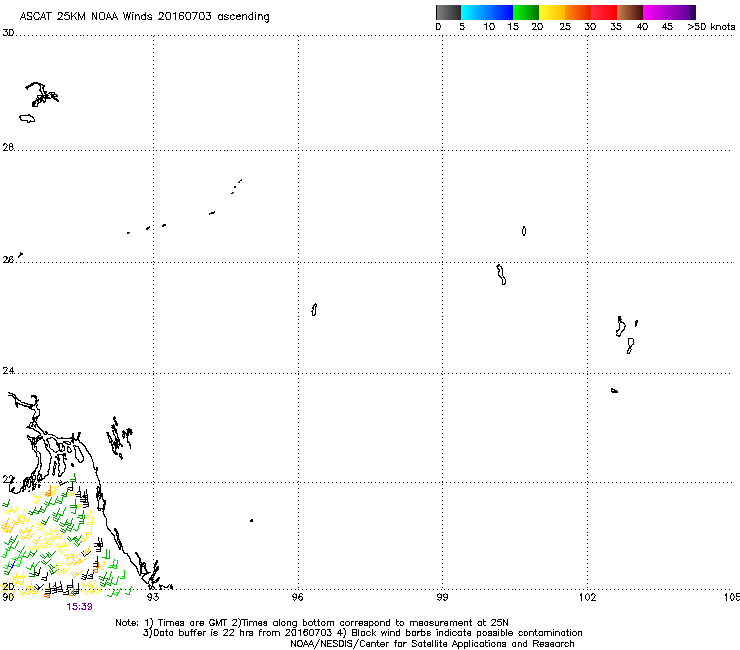740x650 pixels.
Task: Click the red 30-35 knots legend color
Action: click(x=604, y=12)
